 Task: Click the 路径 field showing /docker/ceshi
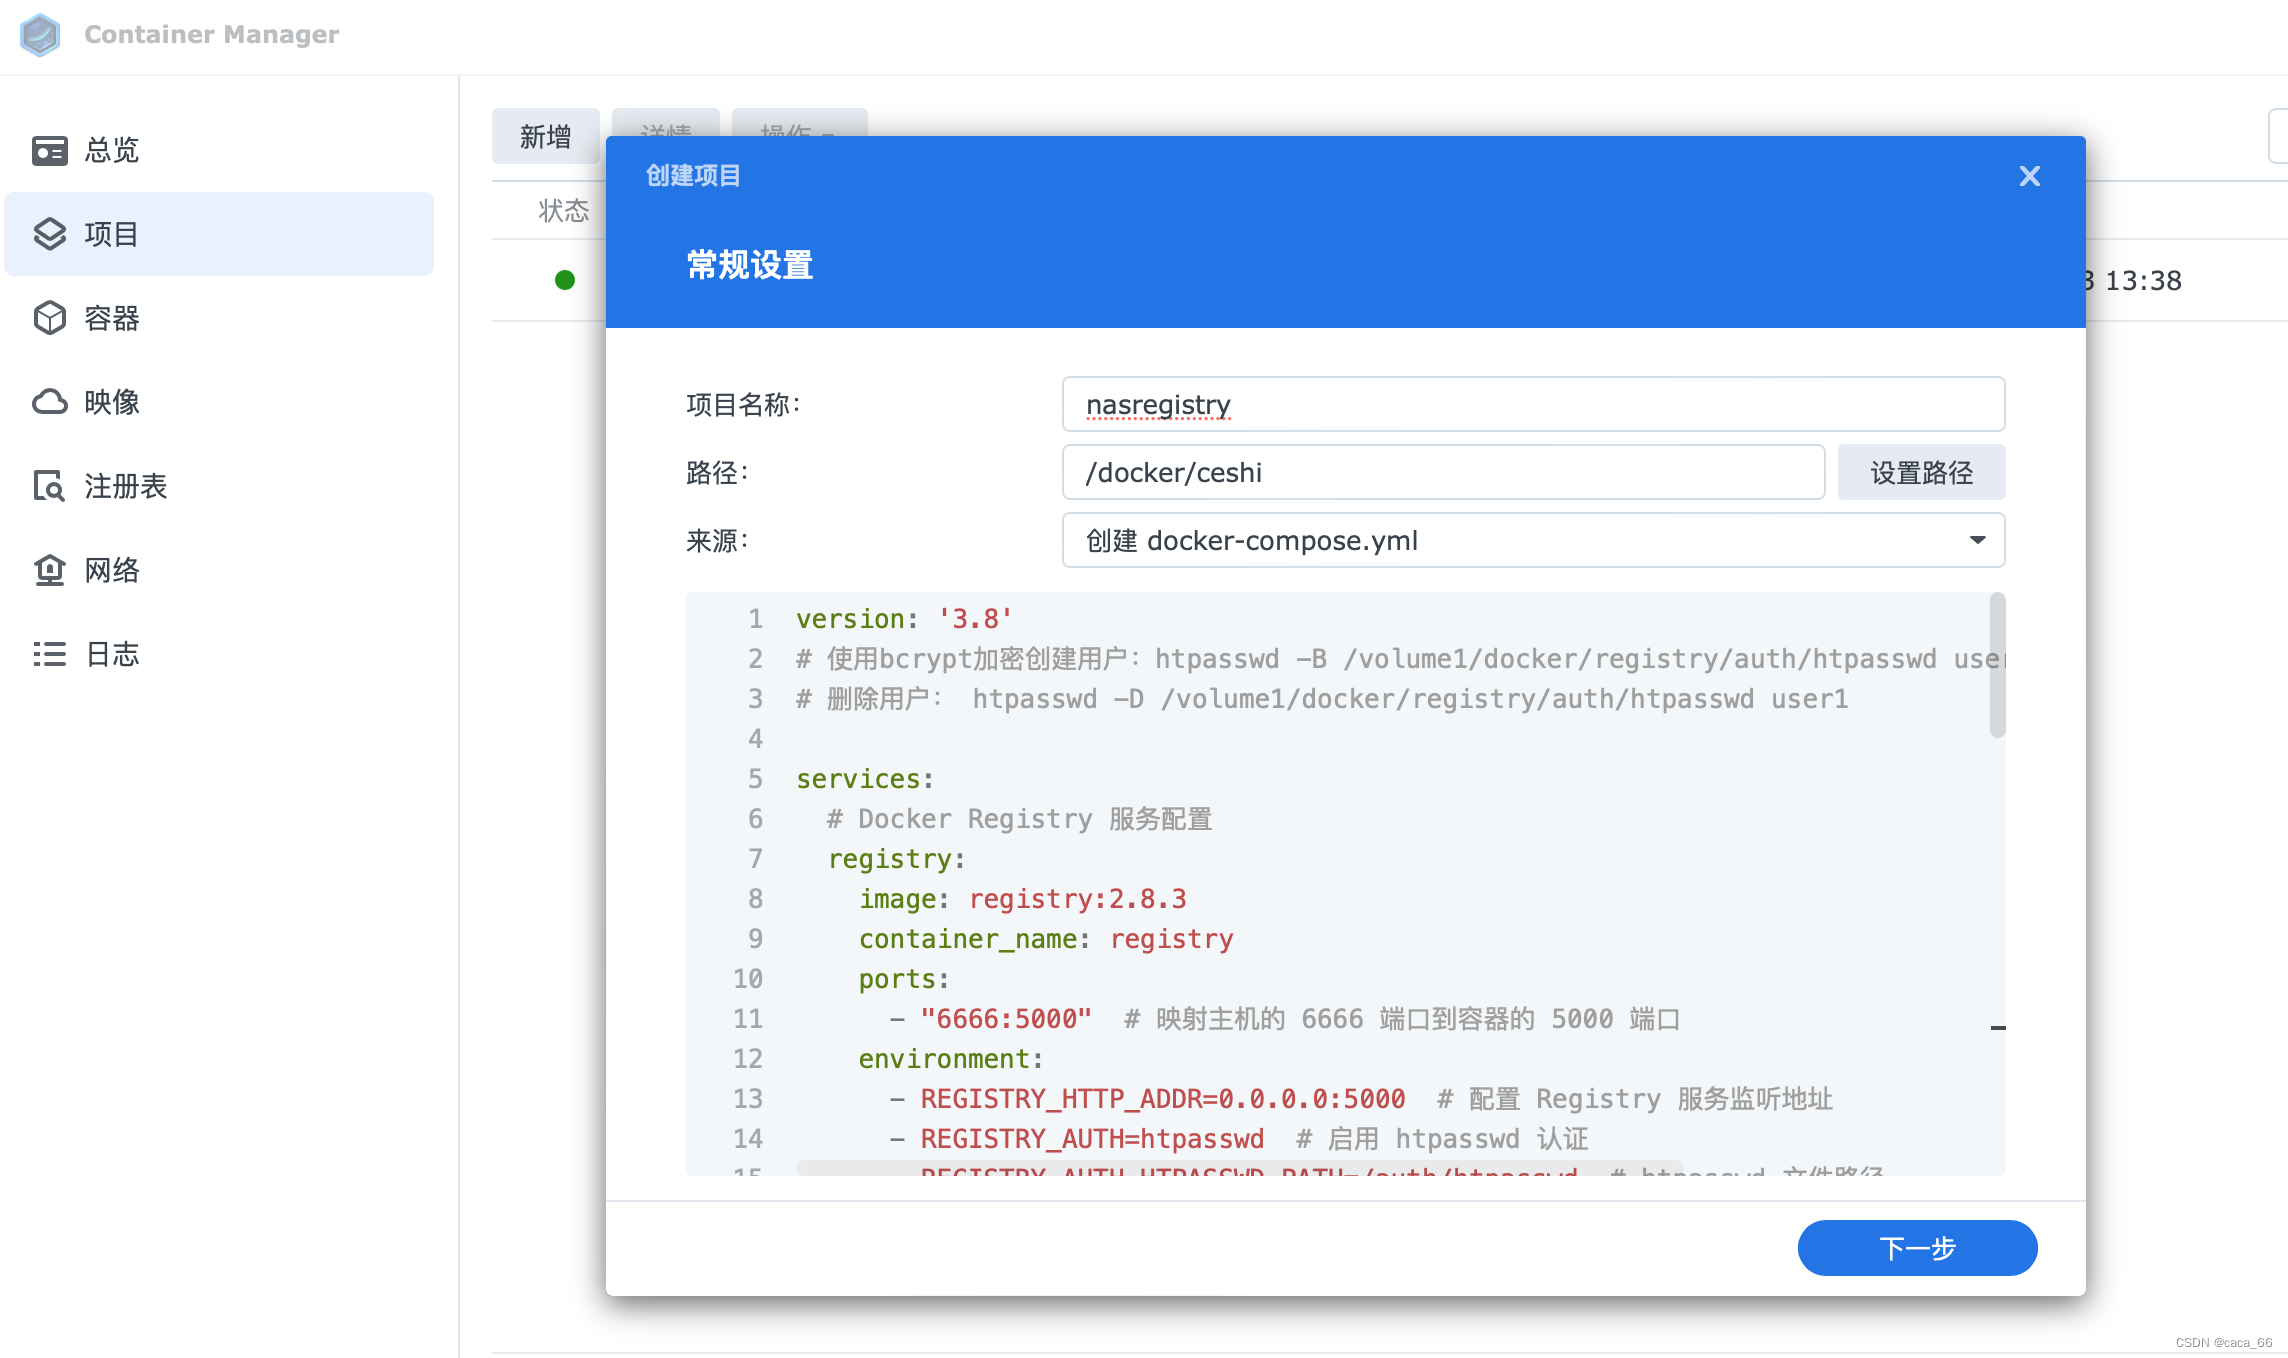[1442, 472]
